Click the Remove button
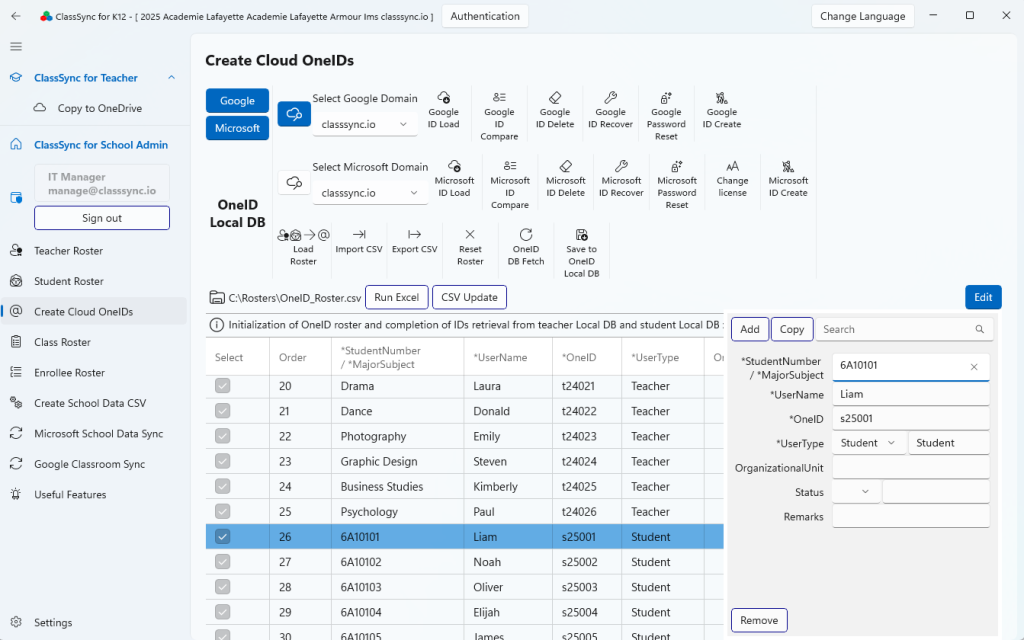Viewport: 1024px width, 640px height. pyautogui.click(x=759, y=620)
